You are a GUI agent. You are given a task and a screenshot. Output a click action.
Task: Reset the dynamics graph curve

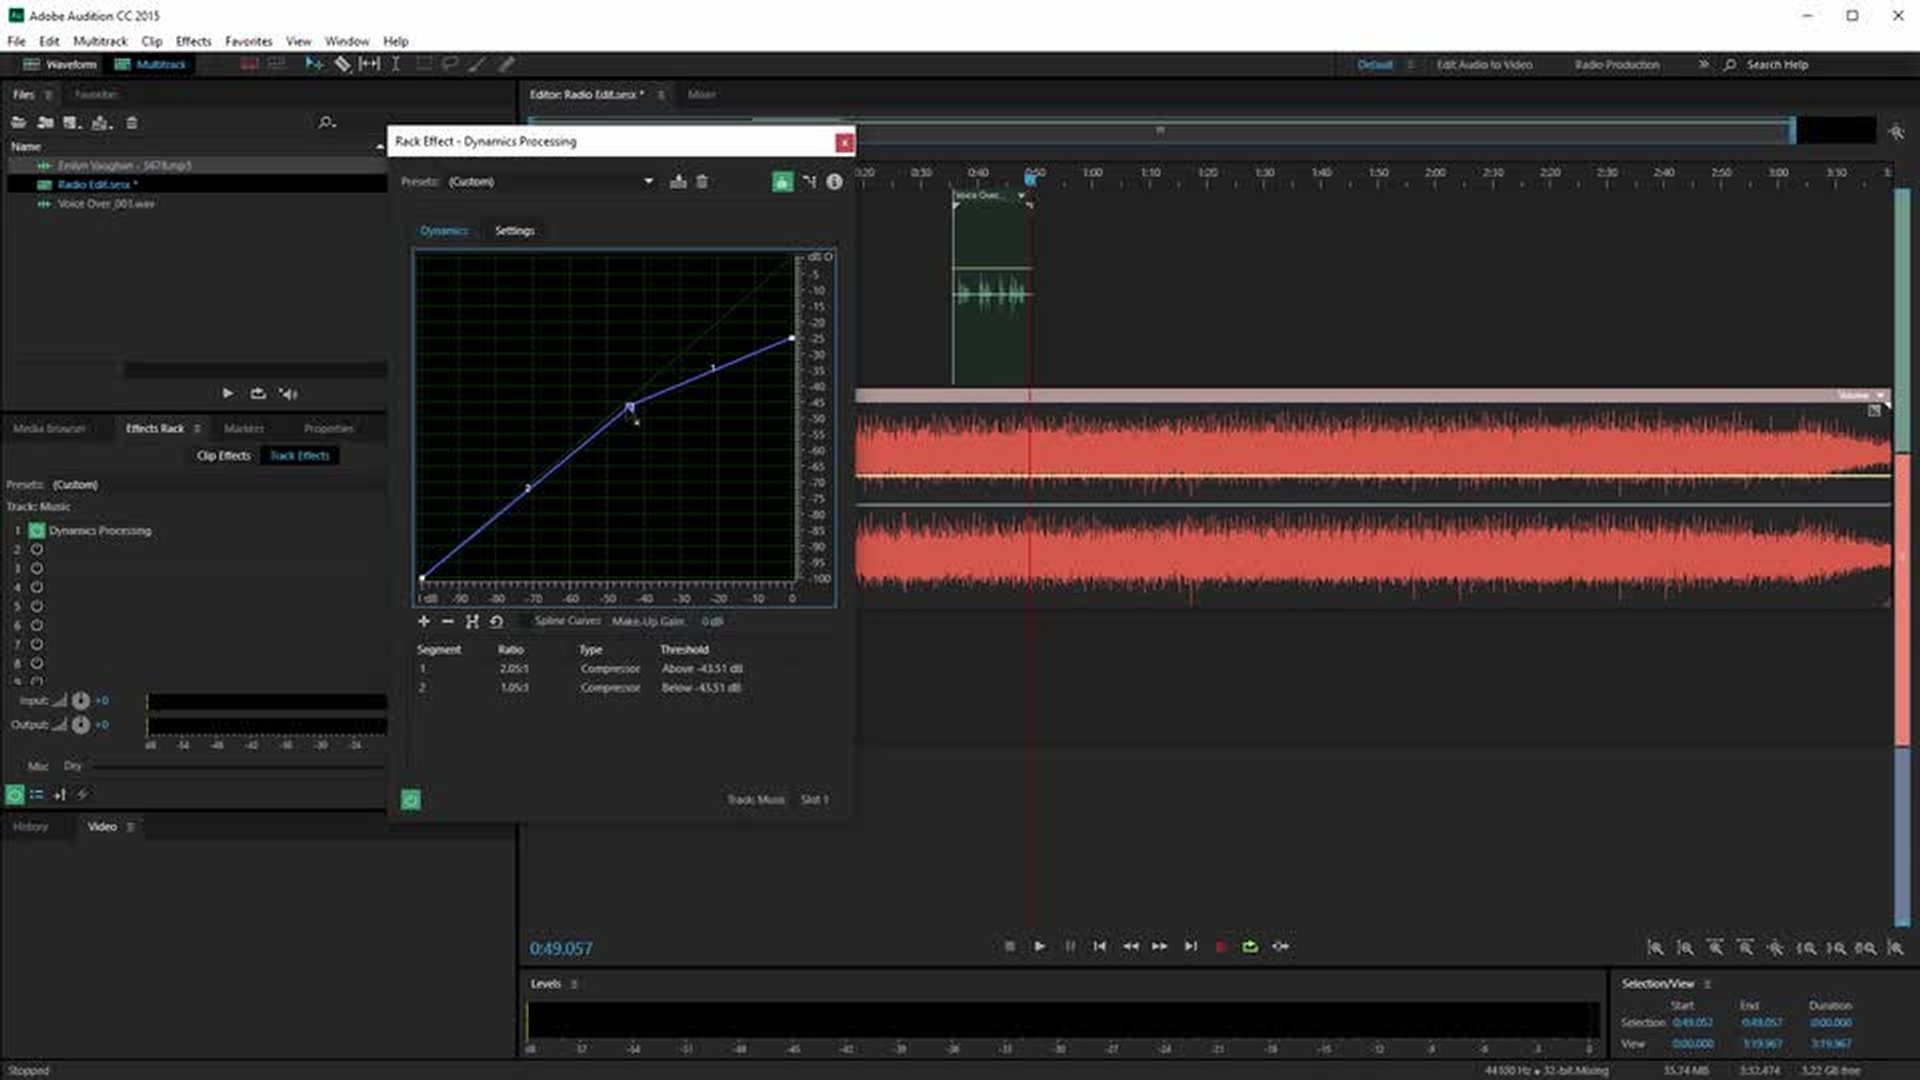coord(496,621)
